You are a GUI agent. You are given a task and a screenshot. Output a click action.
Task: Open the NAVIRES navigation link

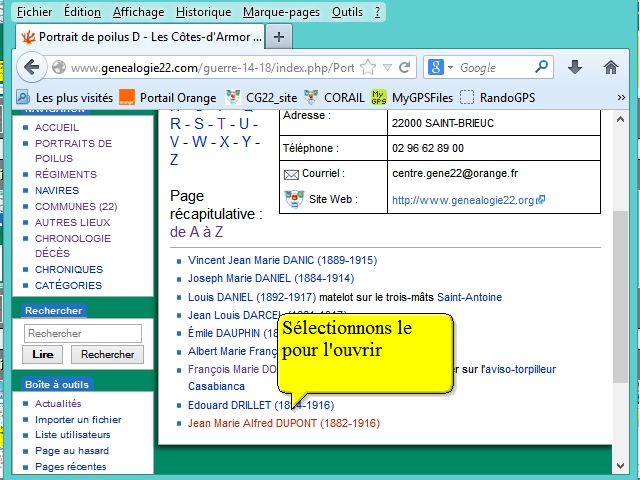pos(57,190)
